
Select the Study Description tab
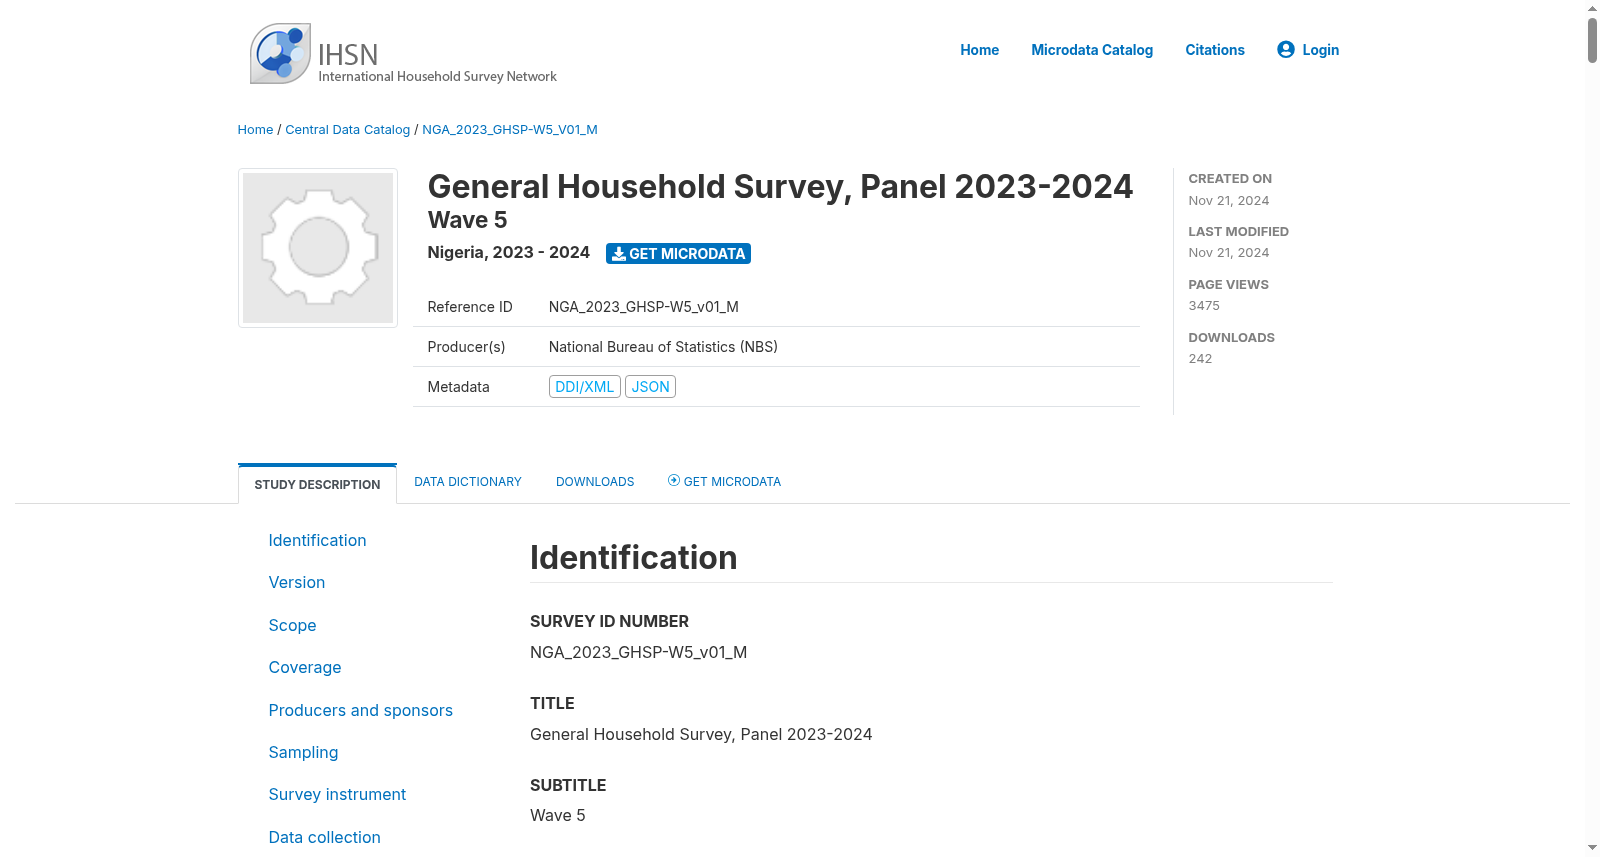(x=317, y=484)
